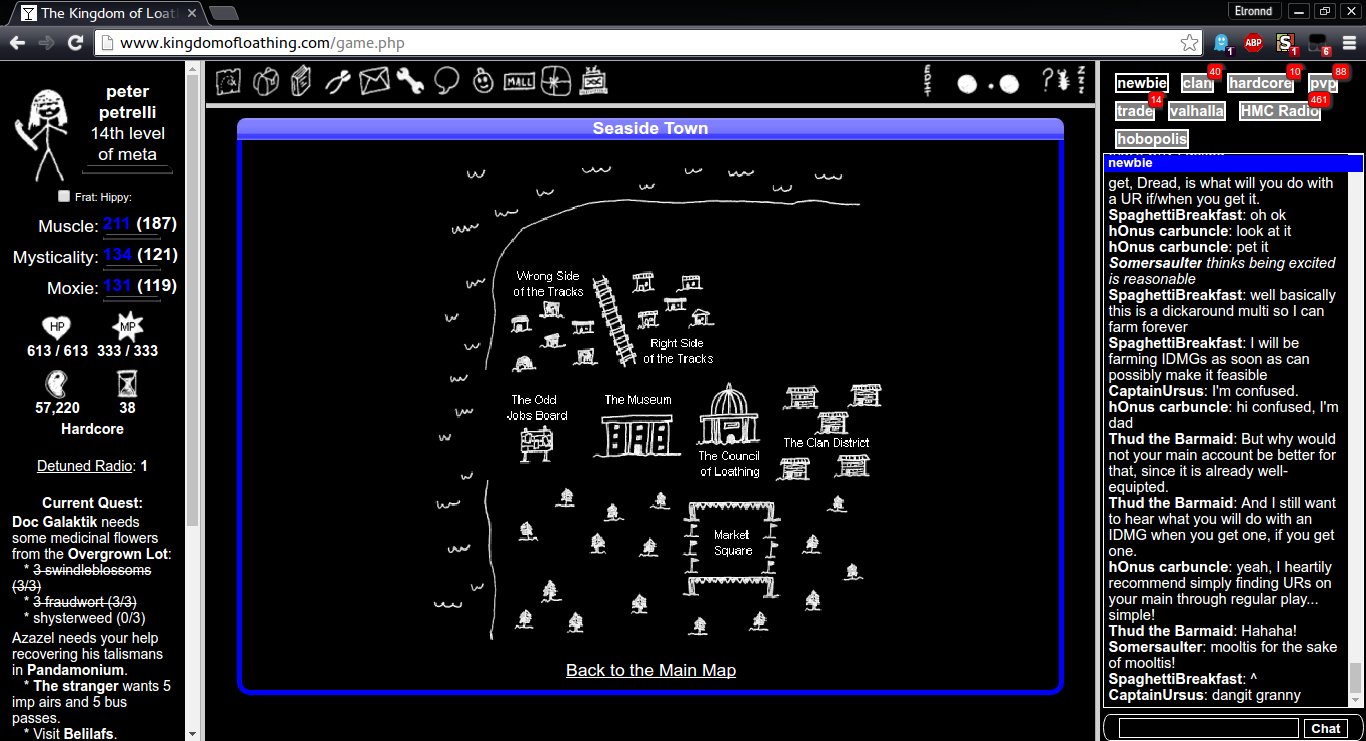Click the hourglass adventures icon
This screenshot has width=1366, height=741.
pos(127,384)
